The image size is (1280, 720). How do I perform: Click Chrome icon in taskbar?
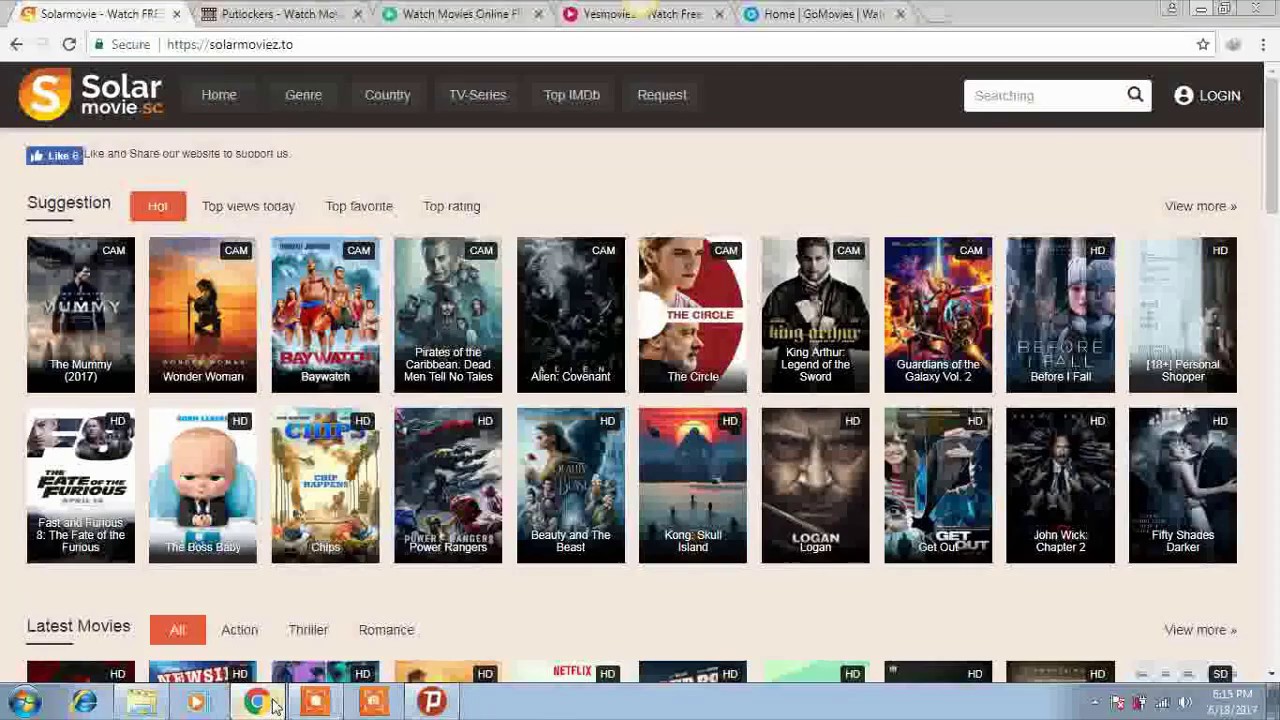coord(256,702)
